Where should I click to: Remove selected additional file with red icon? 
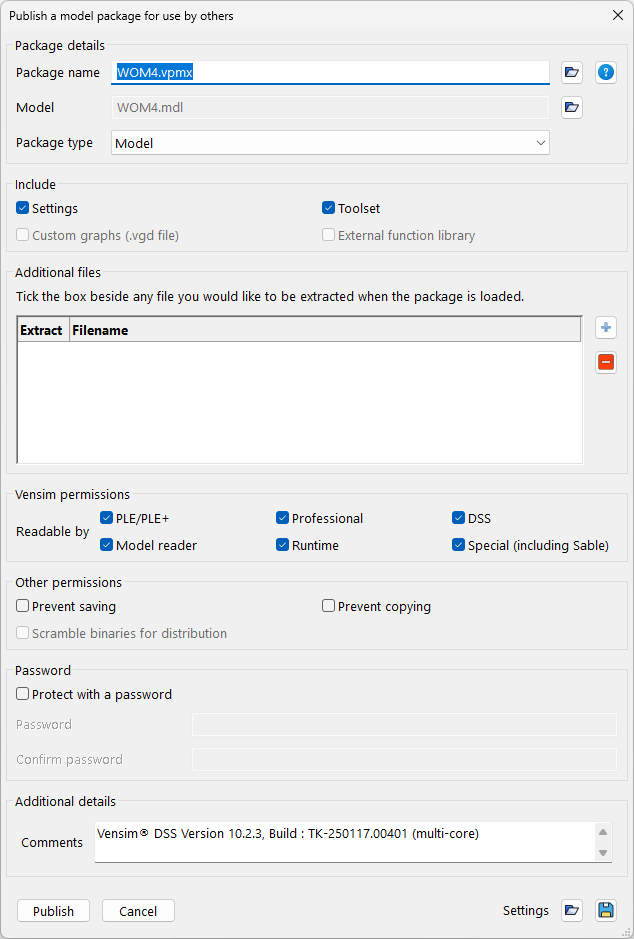pos(606,362)
